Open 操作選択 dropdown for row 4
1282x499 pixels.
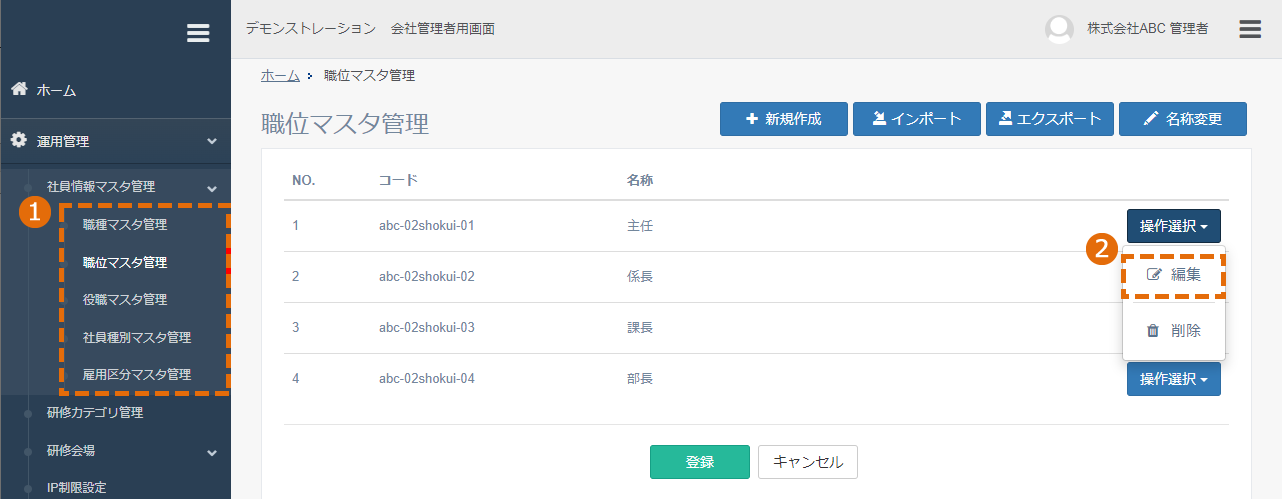tap(1173, 379)
